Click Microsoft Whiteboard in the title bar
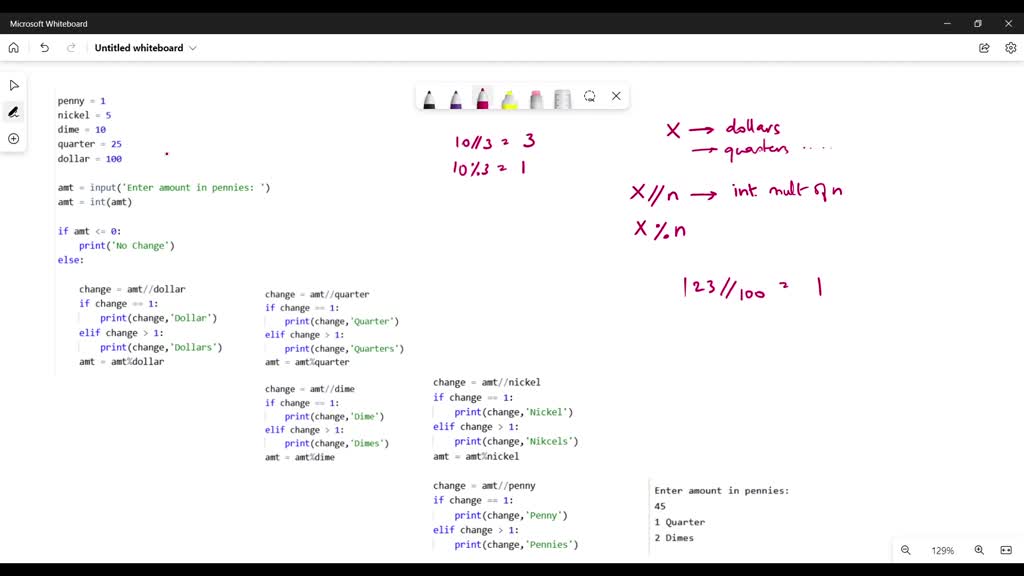Screen dimensions: 1024x576 point(48,22)
